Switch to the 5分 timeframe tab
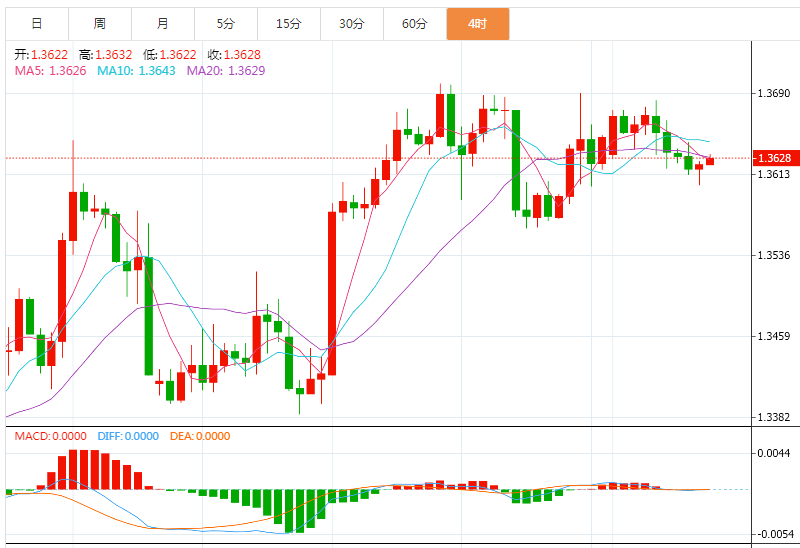The image size is (800, 548). coord(226,23)
